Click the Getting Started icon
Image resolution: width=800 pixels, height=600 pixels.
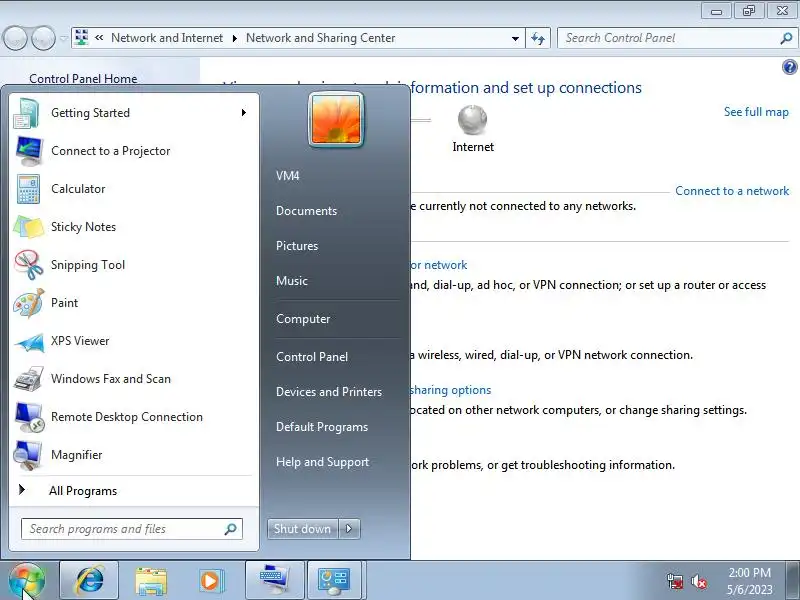[x=28, y=113]
